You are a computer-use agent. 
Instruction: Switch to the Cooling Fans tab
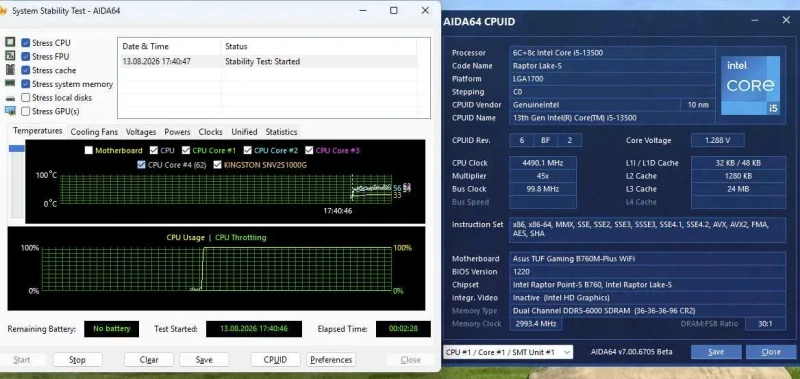[x=94, y=132]
